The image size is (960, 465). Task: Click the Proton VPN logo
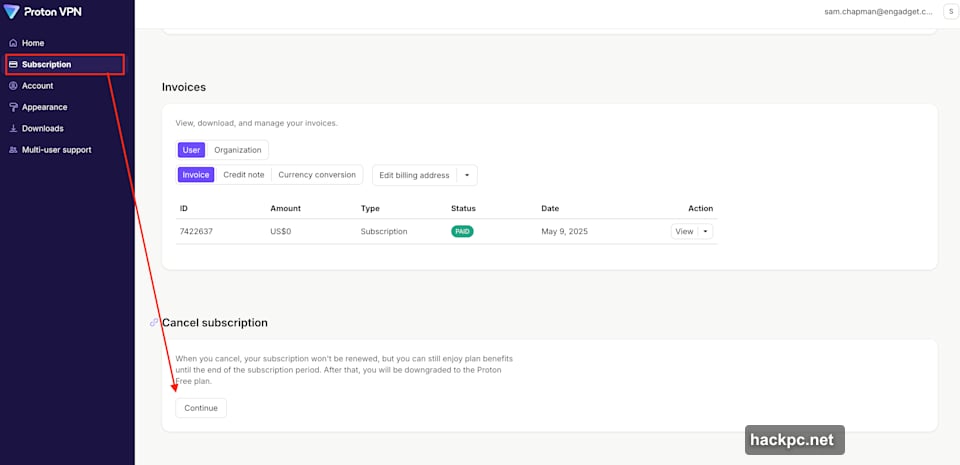(x=43, y=12)
